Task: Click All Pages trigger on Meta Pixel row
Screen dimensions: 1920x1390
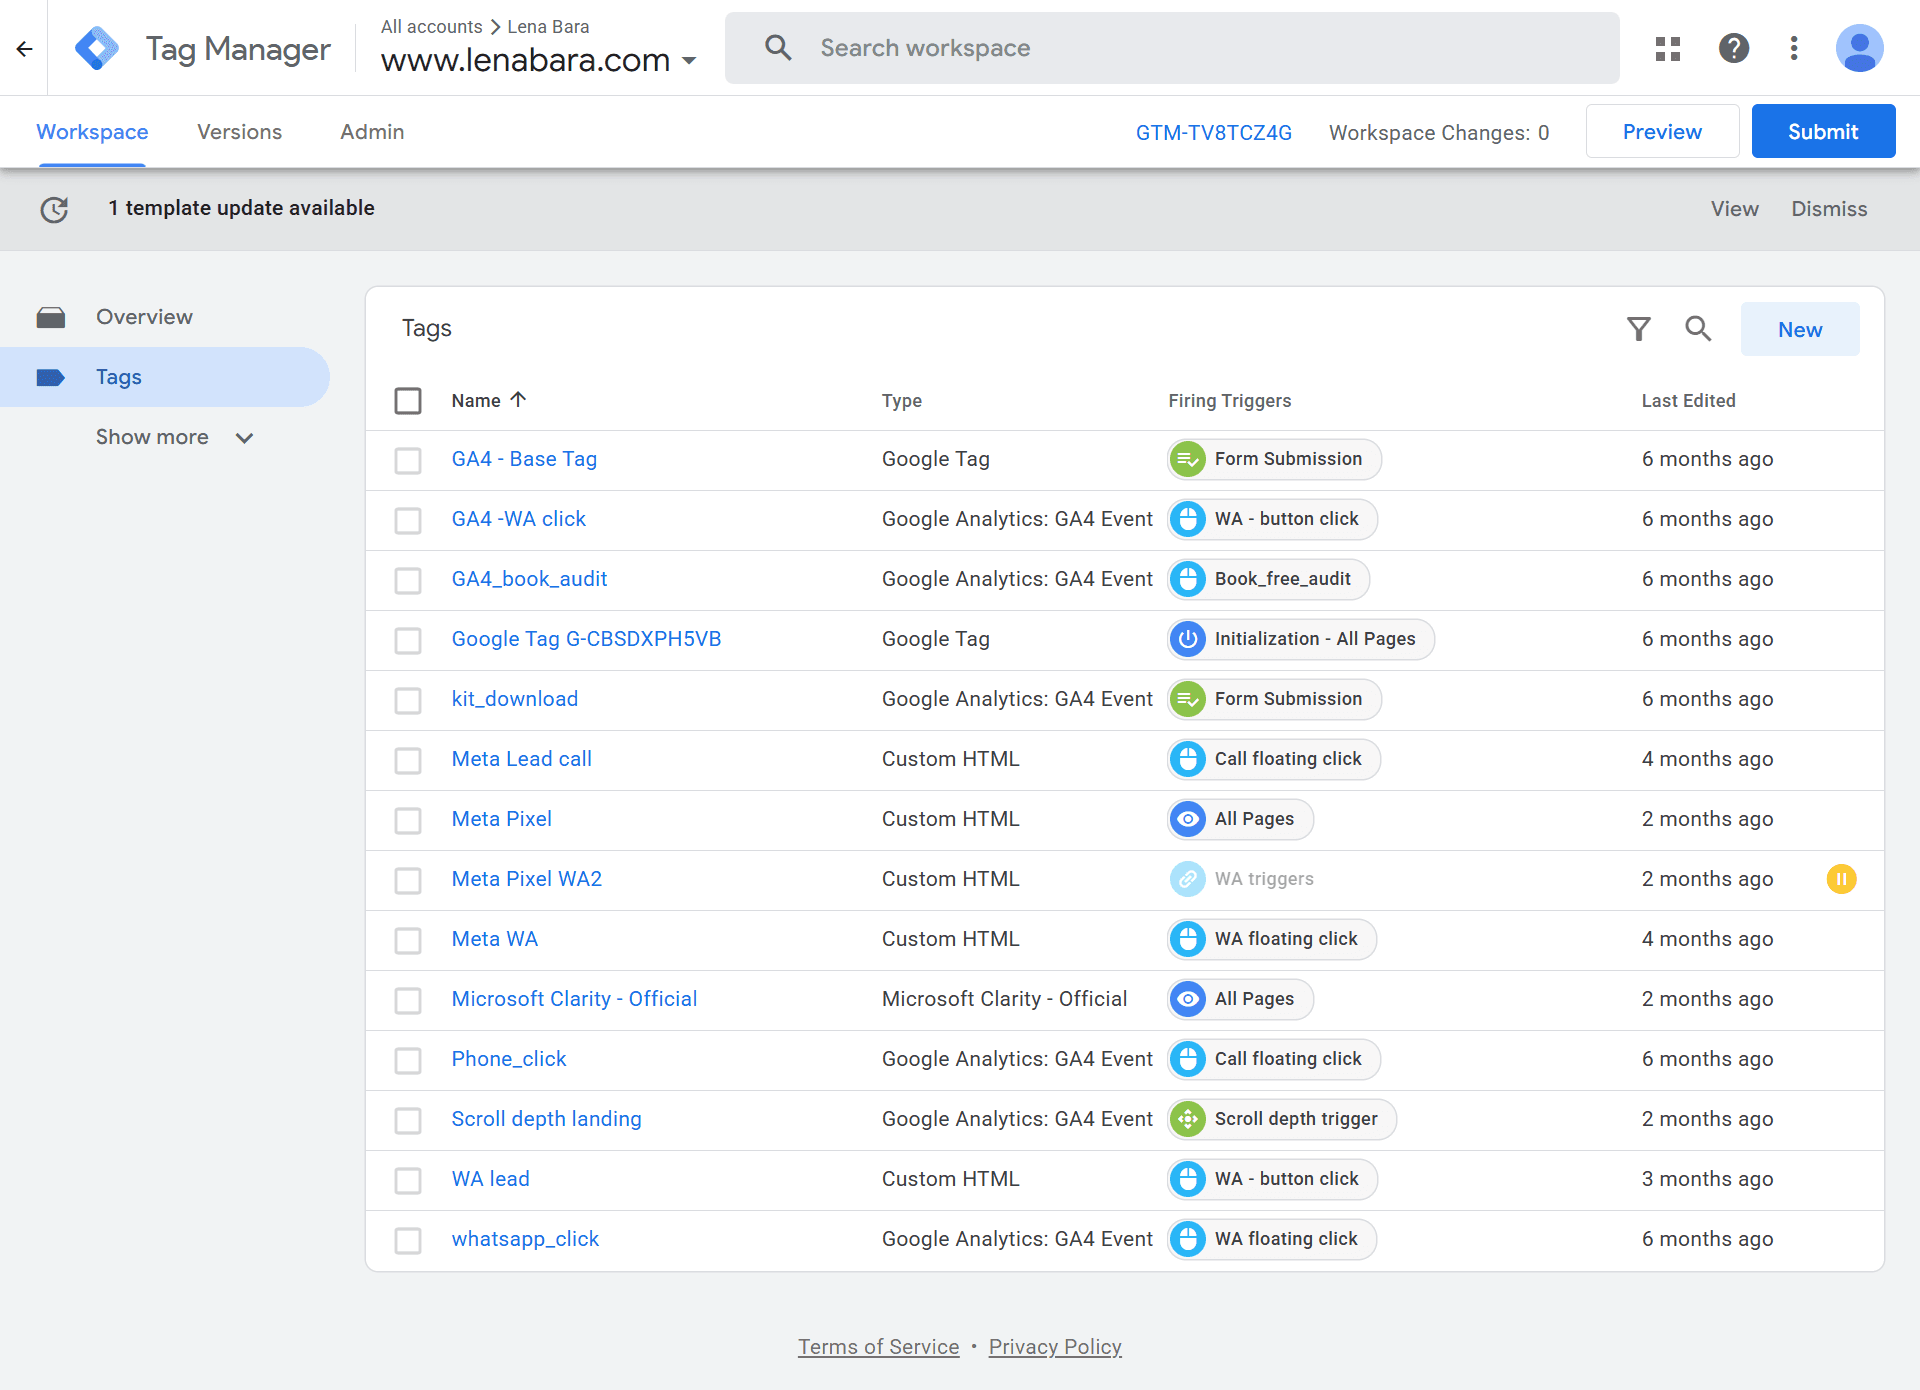Action: [x=1240, y=819]
